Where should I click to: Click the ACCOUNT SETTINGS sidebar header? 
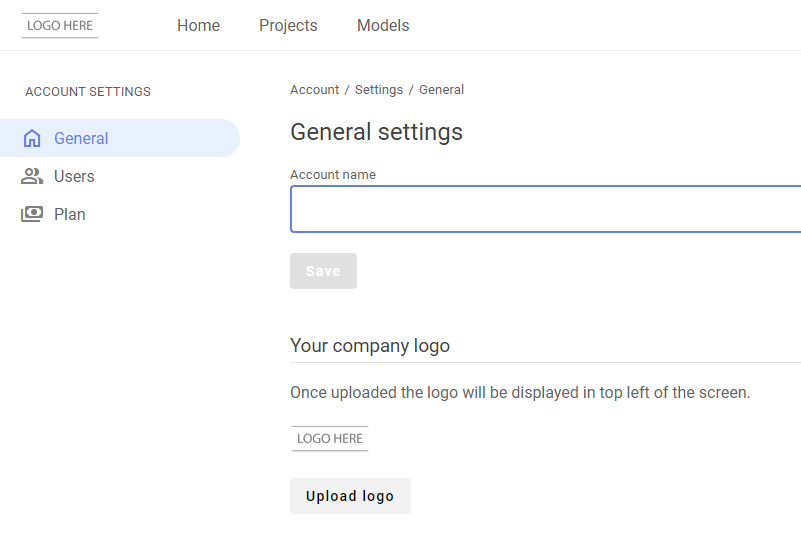click(88, 91)
